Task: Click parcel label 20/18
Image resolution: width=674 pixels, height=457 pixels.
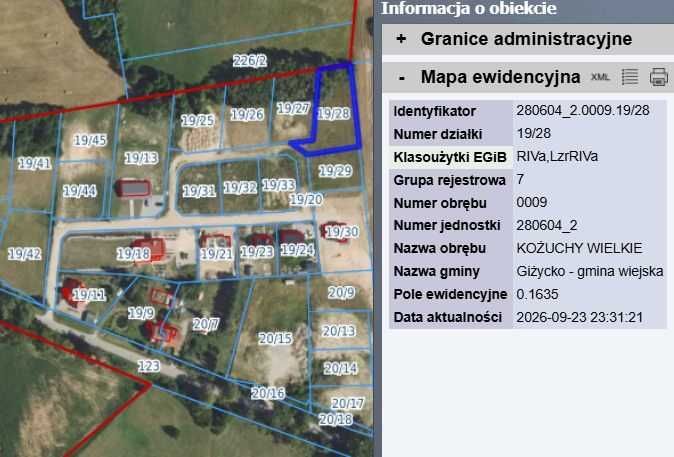Action: [335, 419]
